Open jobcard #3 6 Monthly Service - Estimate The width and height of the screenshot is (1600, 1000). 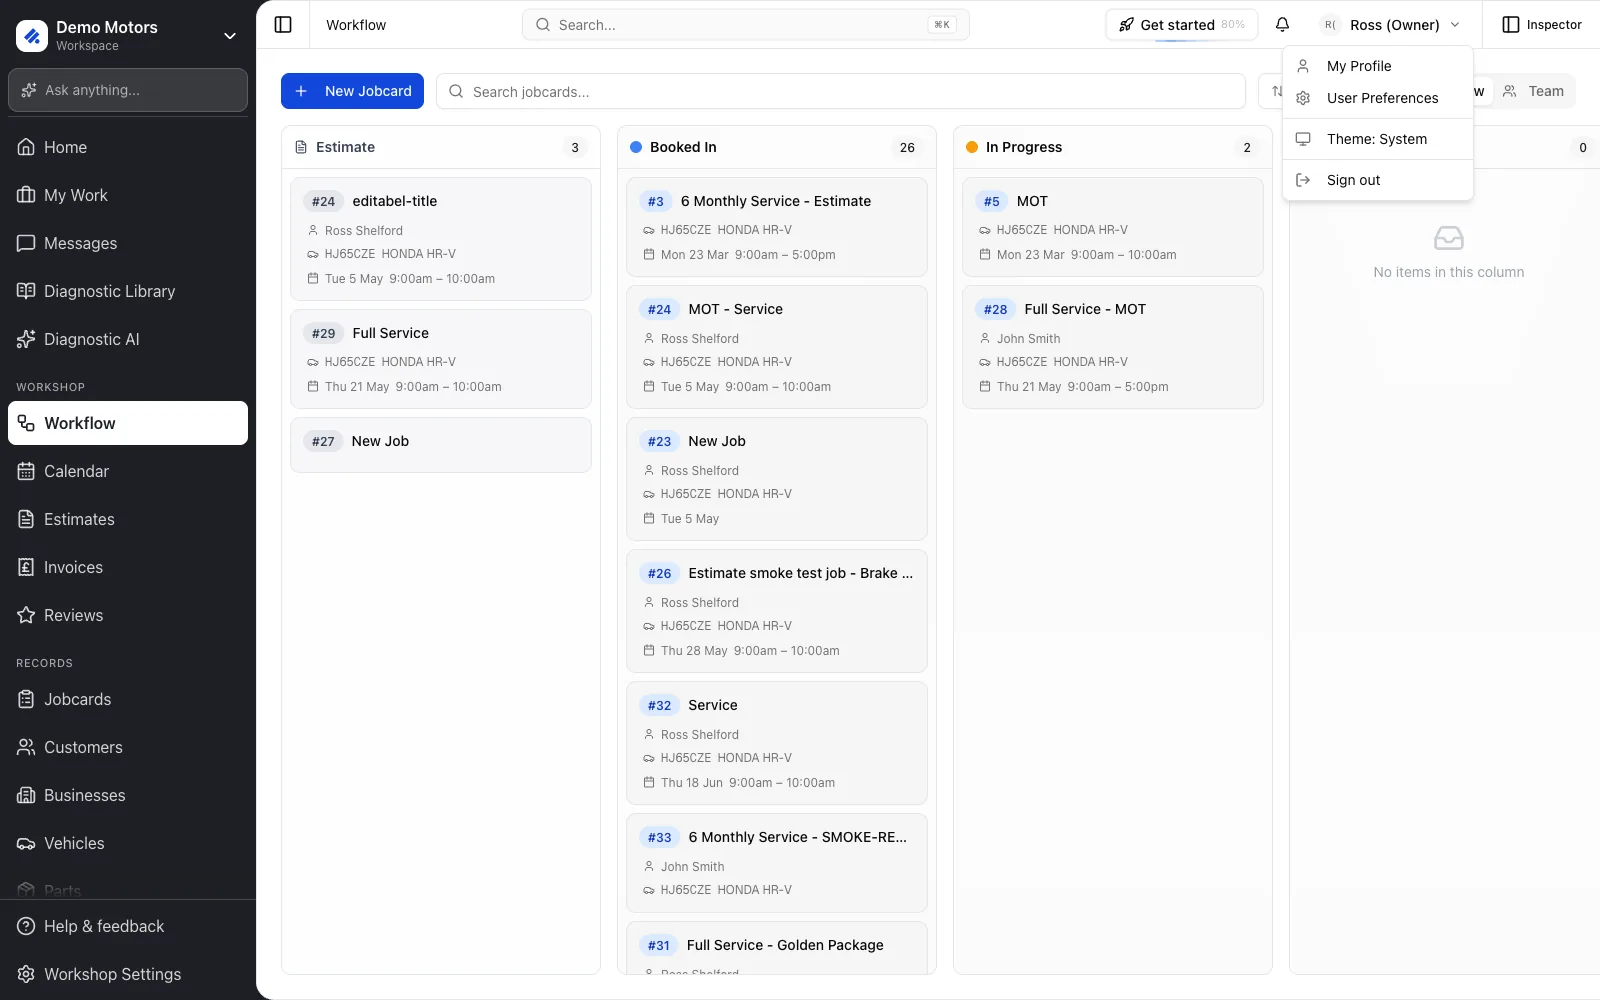[x=777, y=227]
